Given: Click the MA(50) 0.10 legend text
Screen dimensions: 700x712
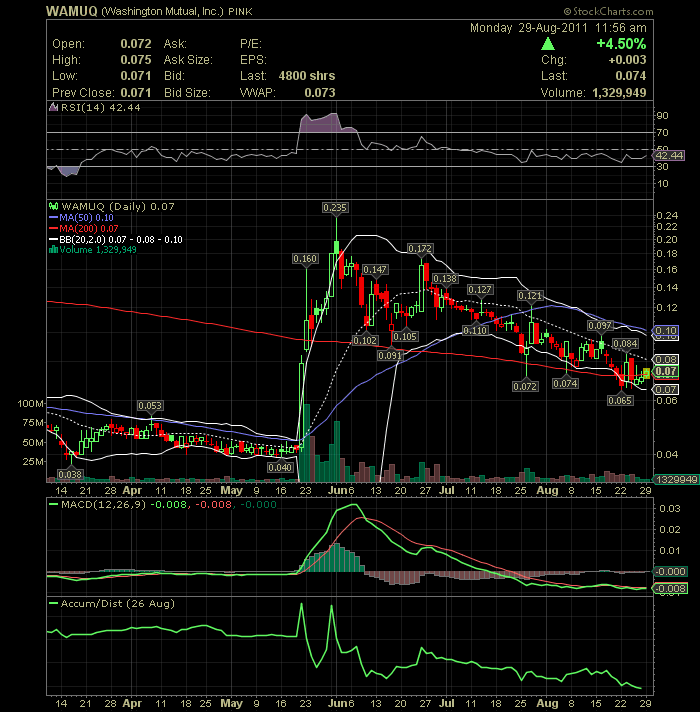Looking at the screenshot, I should click(x=86, y=218).
